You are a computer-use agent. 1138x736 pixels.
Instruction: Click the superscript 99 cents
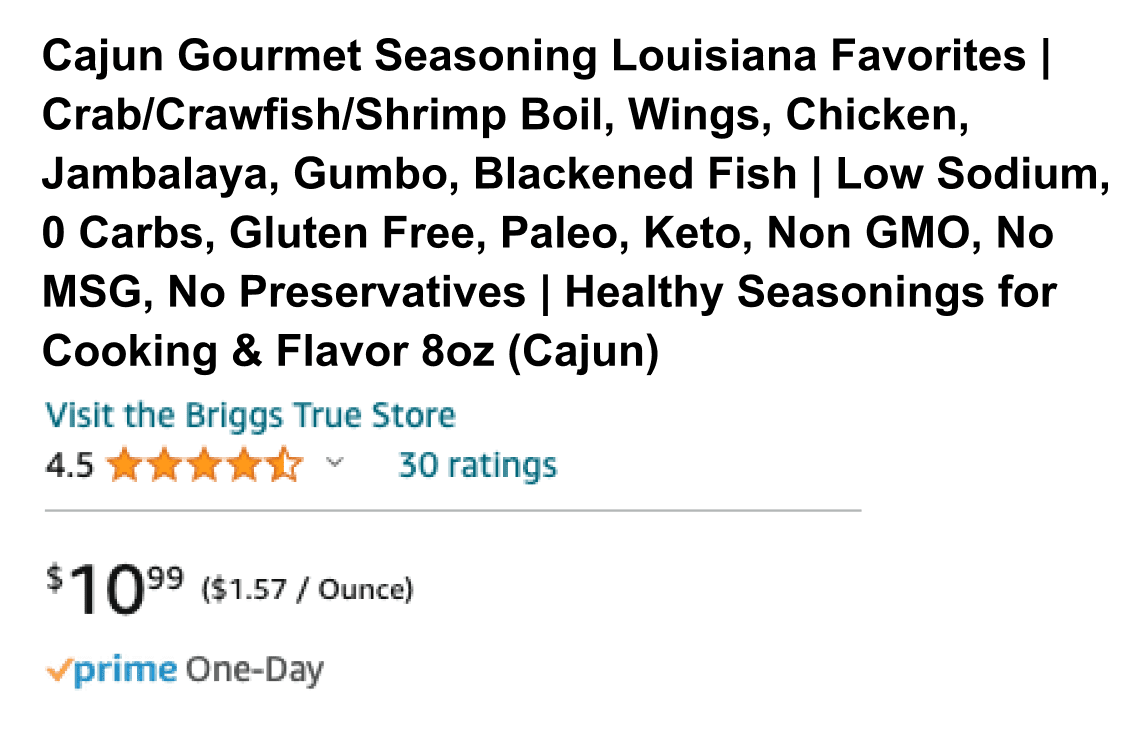click(165, 578)
